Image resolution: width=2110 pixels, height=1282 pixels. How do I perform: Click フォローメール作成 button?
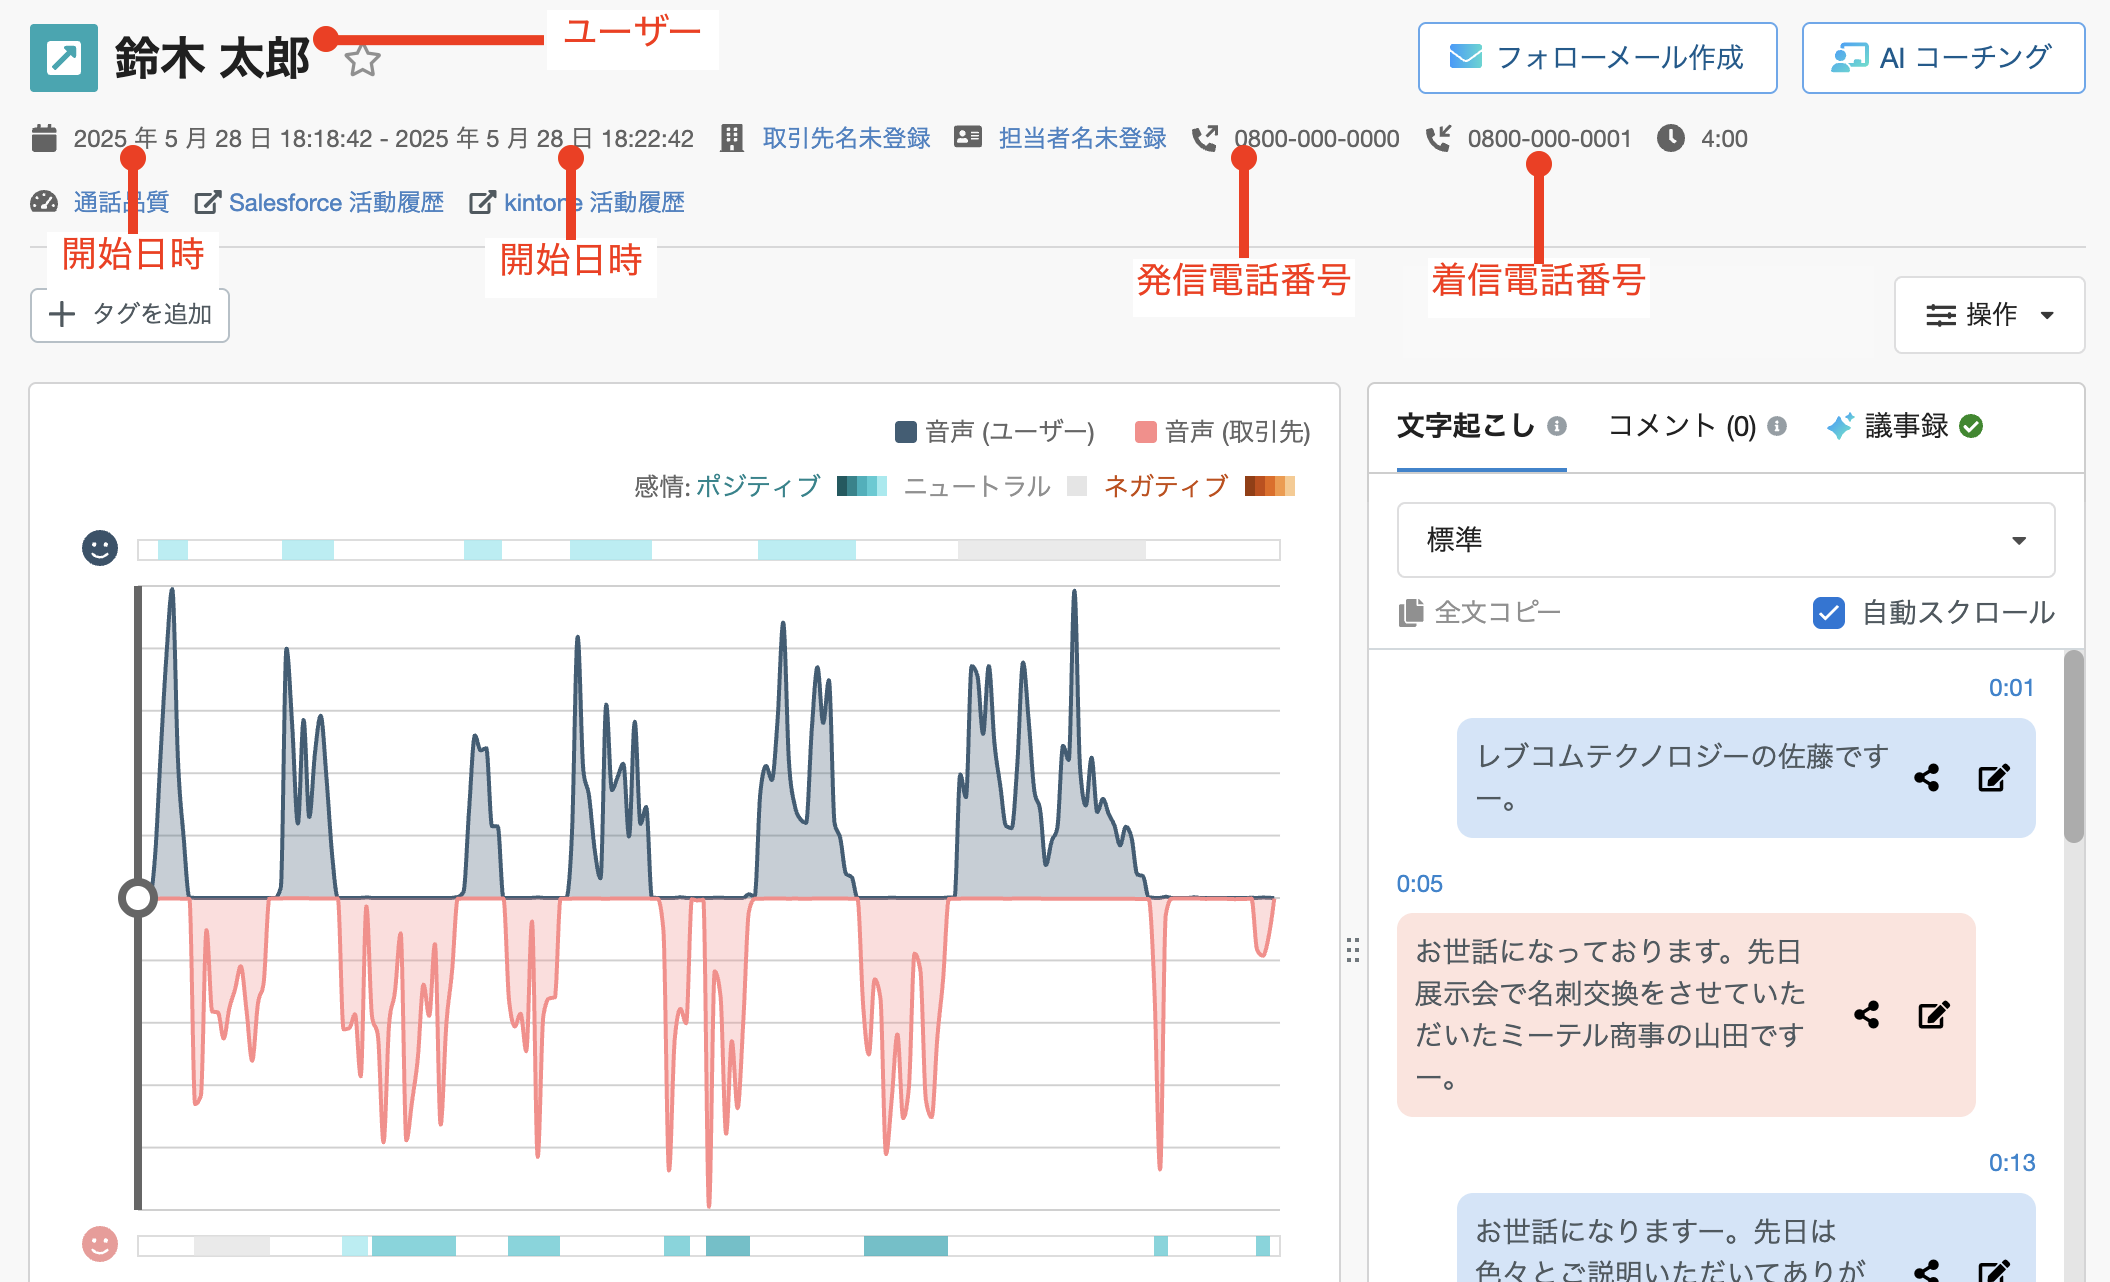(1597, 58)
